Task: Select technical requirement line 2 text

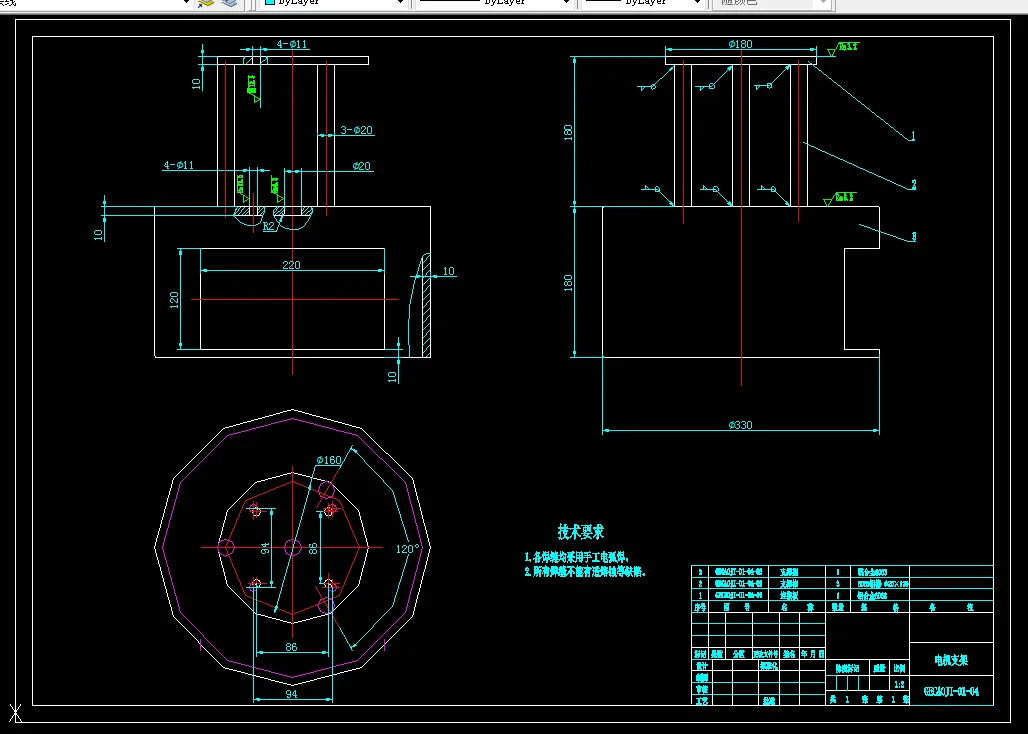Action: coord(585,571)
